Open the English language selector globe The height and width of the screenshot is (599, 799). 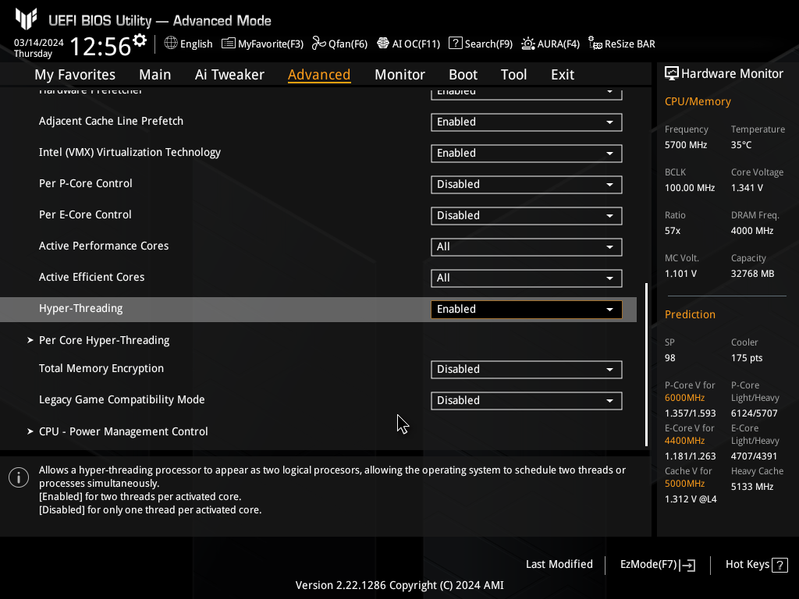tap(189, 44)
